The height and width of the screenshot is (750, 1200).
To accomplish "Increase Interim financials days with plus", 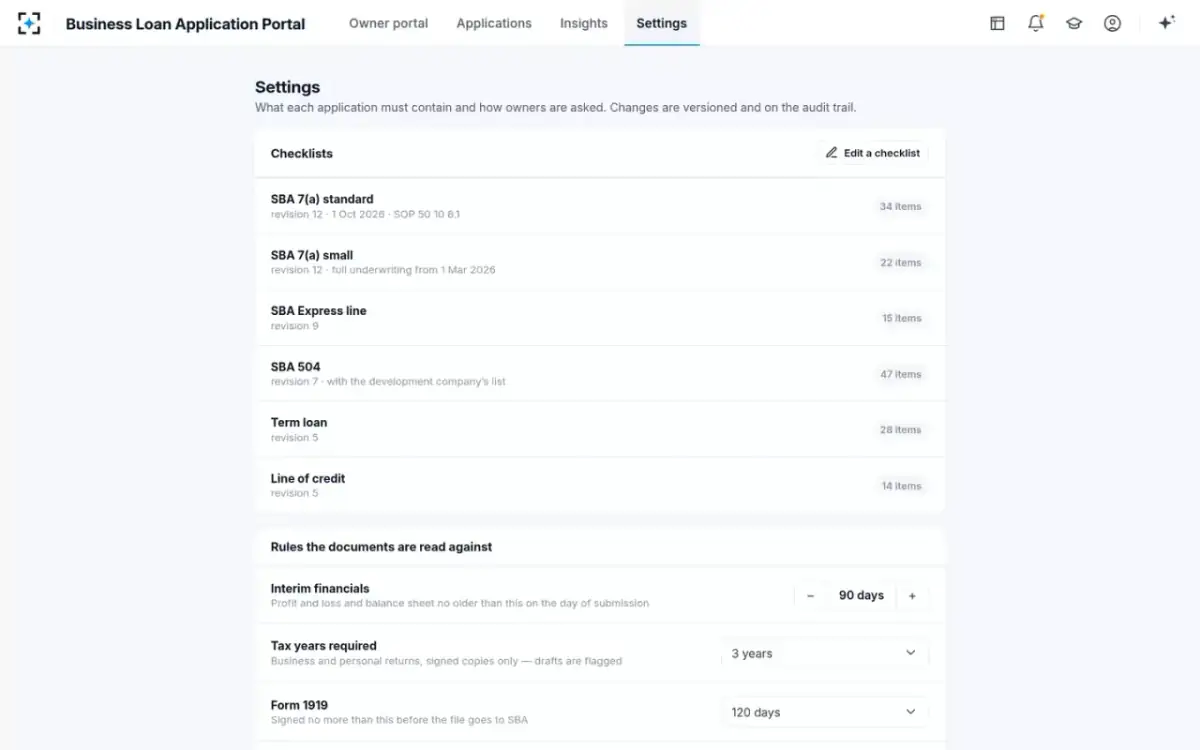I will (x=912, y=596).
